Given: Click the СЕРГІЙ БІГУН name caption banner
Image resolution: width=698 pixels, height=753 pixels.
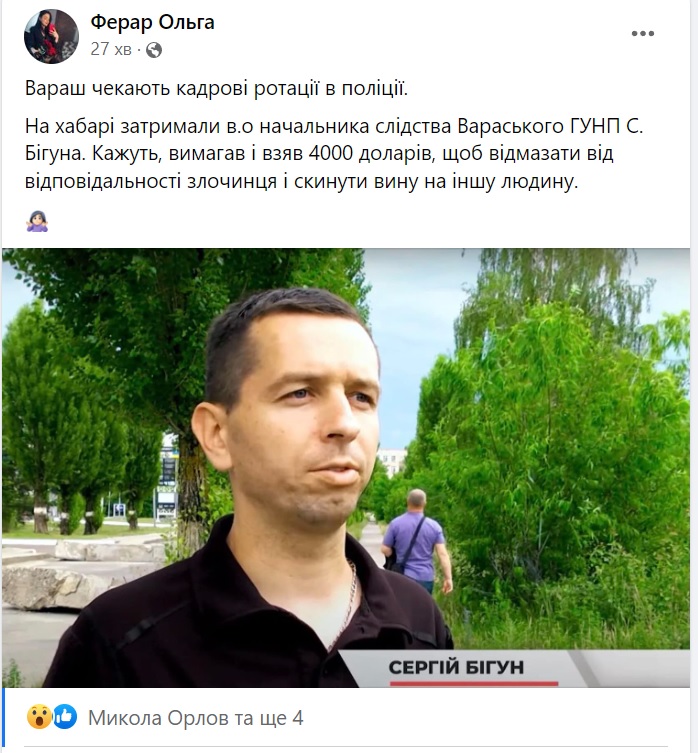Looking at the screenshot, I should 456,668.
